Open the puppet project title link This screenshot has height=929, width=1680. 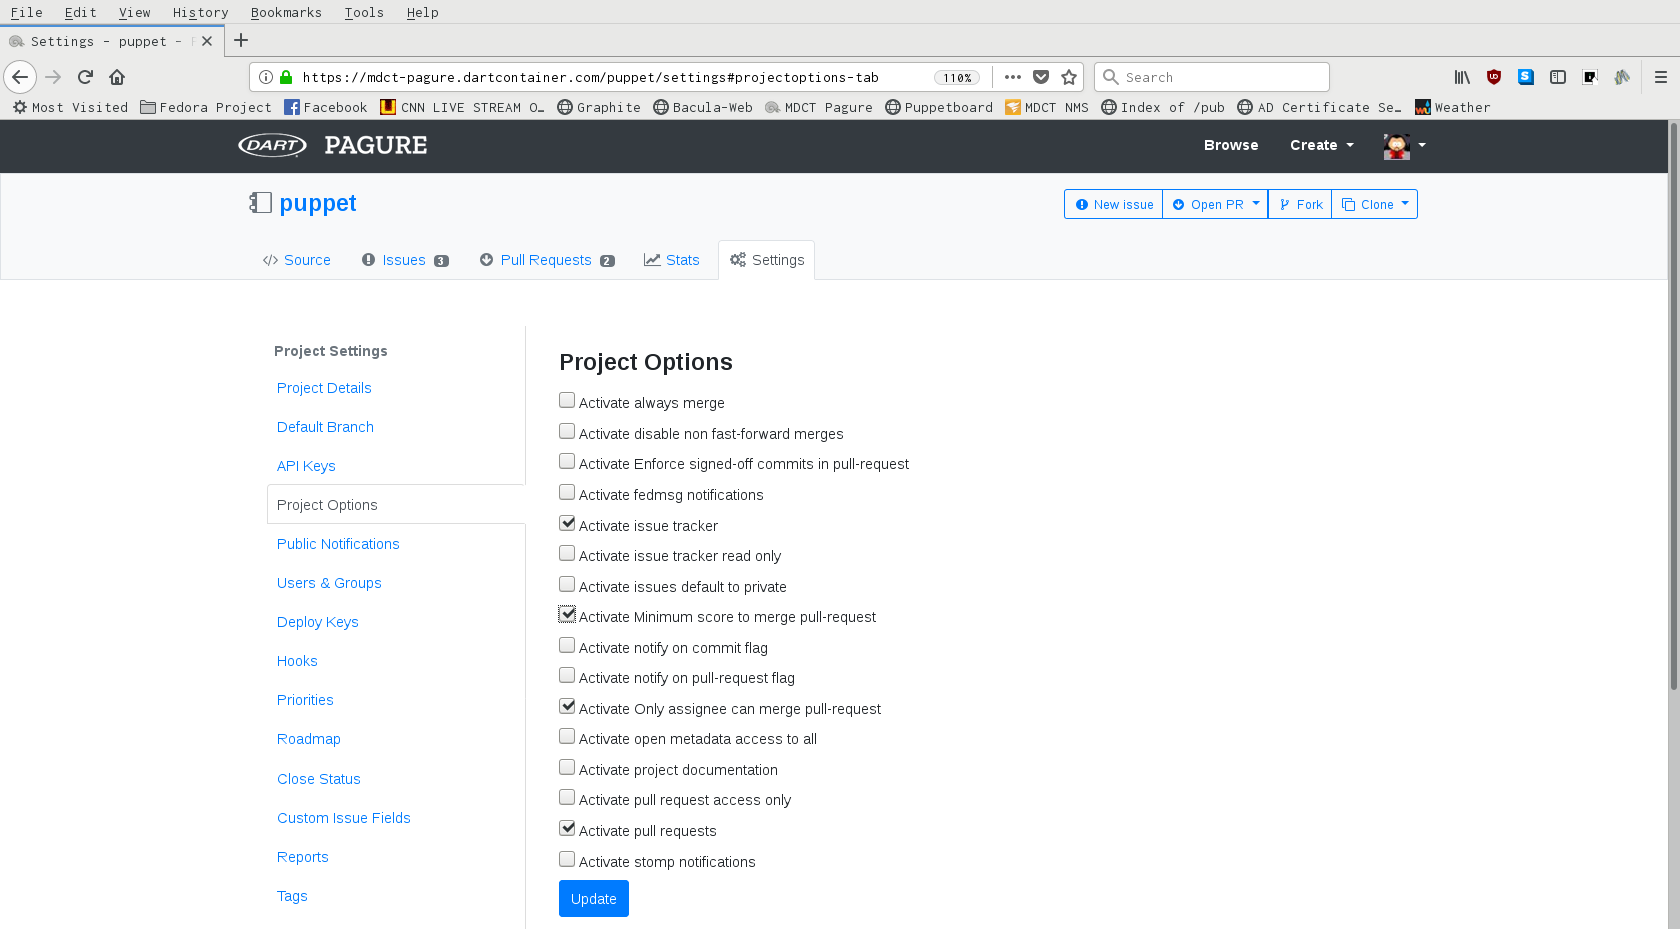[318, 203]
